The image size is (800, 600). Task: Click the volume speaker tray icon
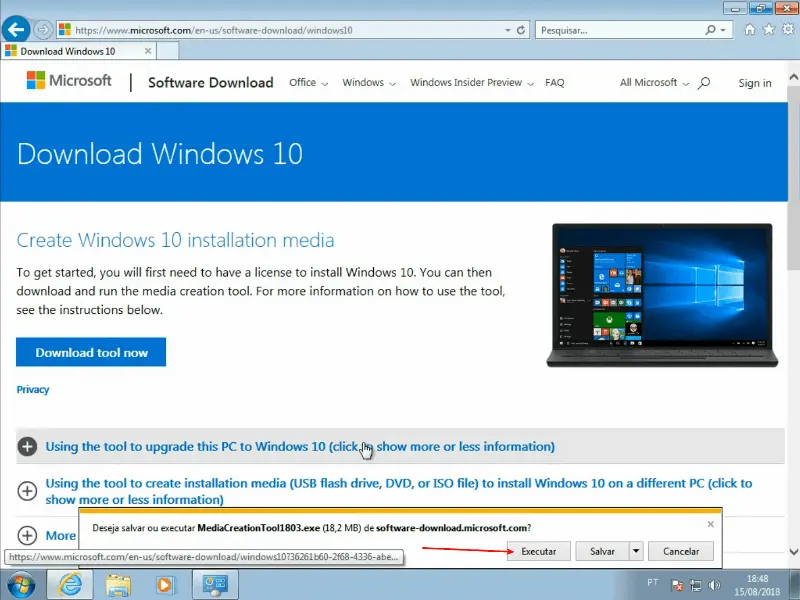(714, 585)
